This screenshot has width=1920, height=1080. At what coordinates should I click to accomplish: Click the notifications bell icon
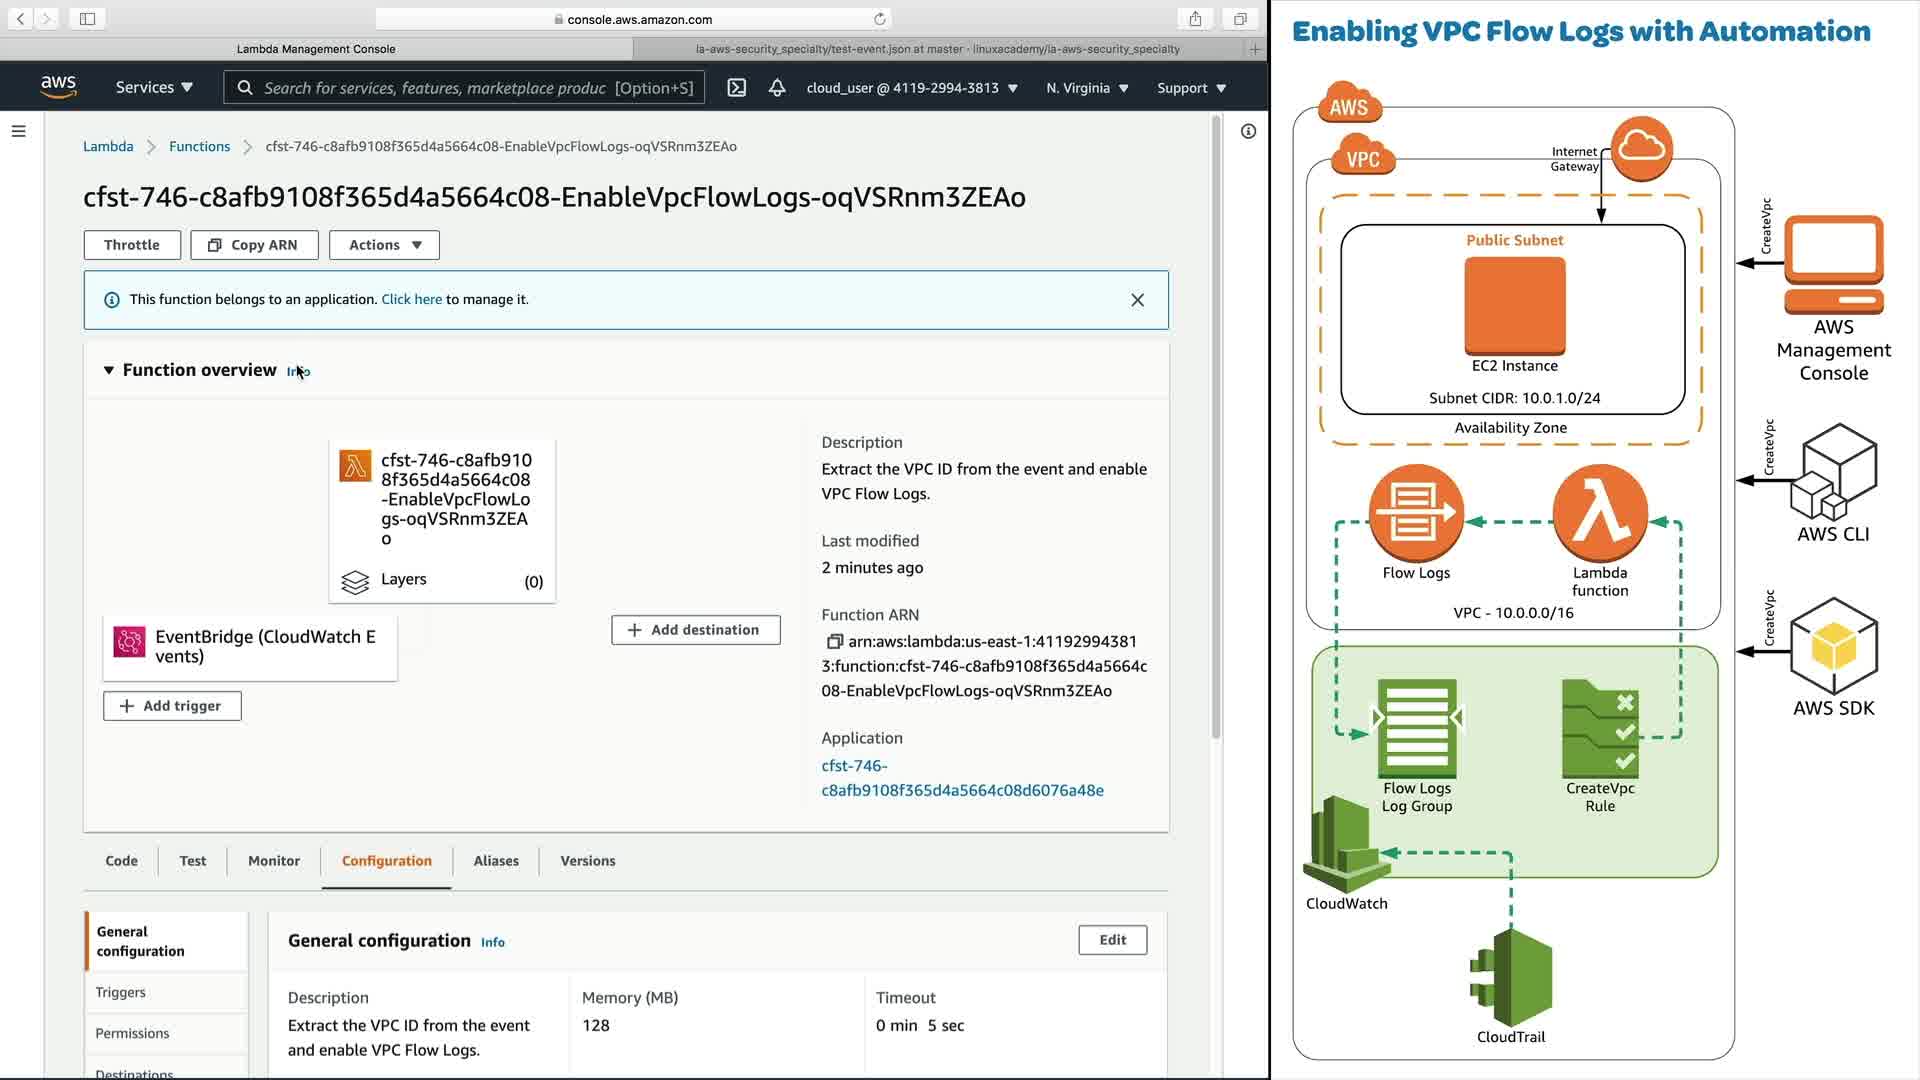(777, 88)
